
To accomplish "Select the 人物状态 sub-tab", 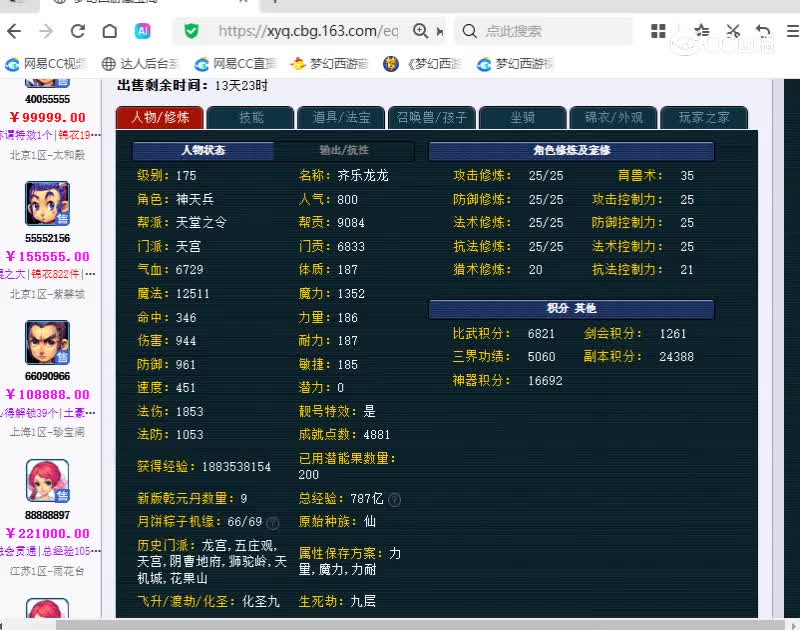I will coord(203,150).
